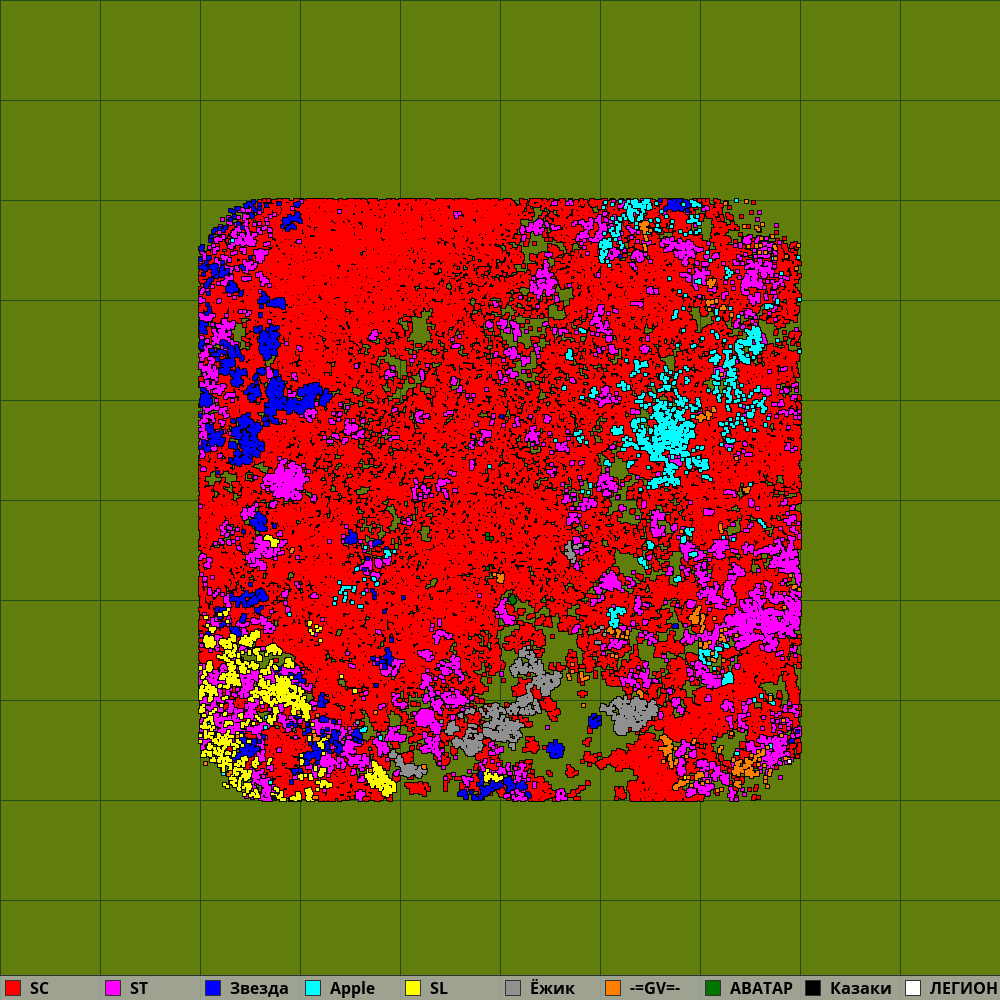Select the Apple legend label

click(x=352, y=989)
